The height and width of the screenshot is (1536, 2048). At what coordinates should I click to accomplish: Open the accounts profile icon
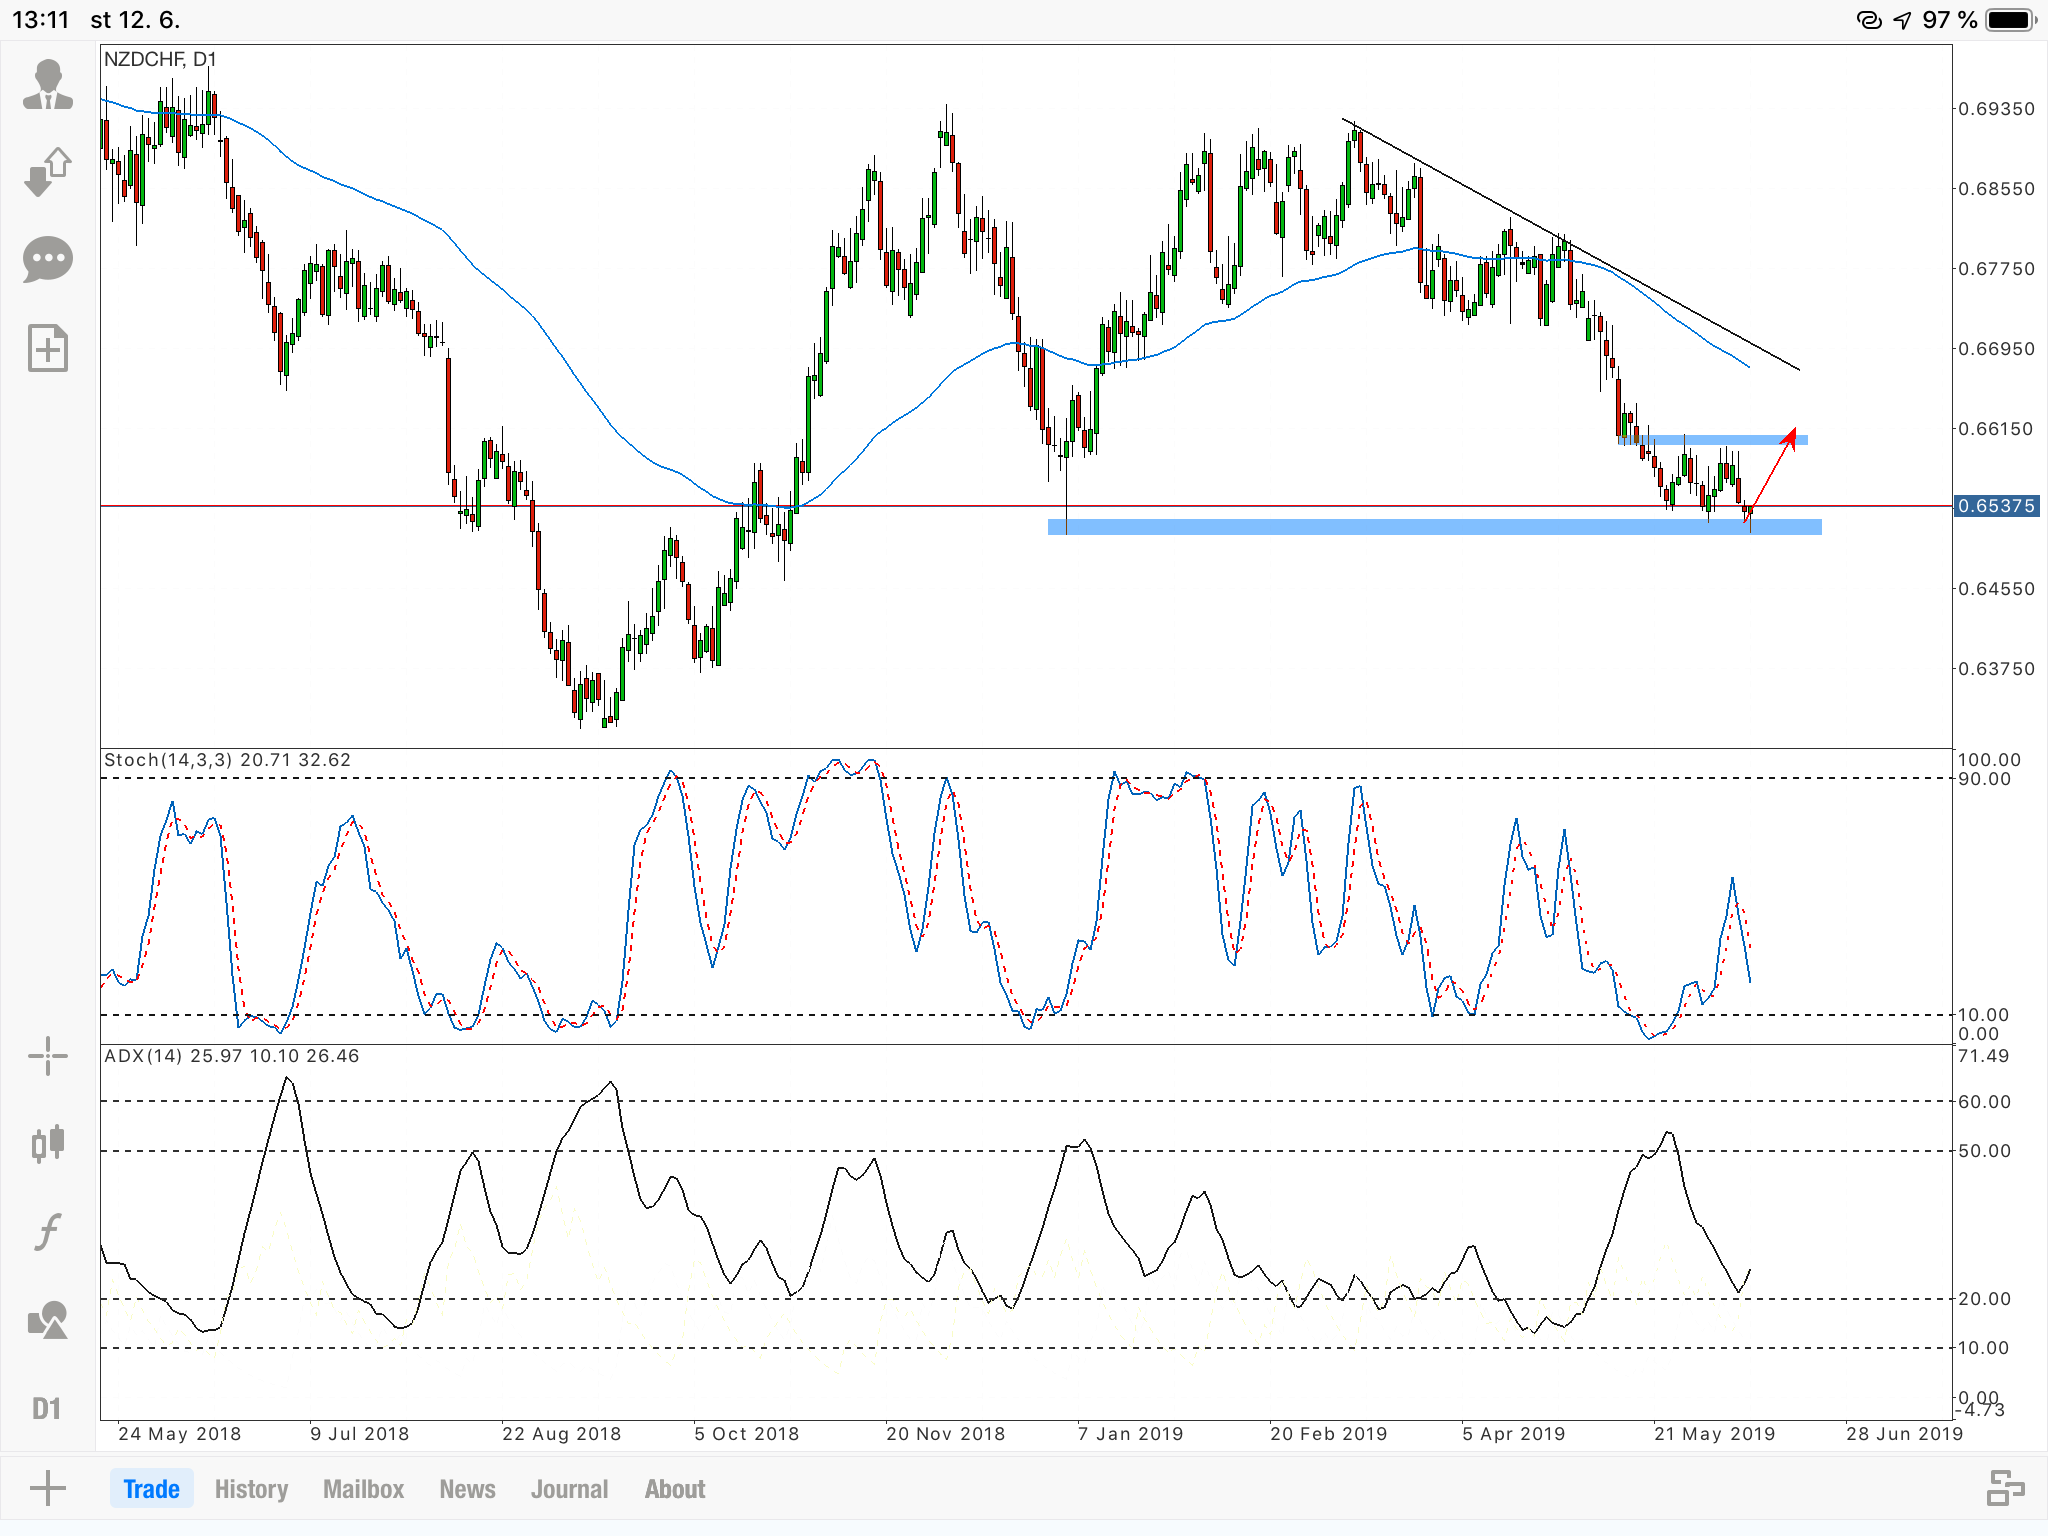click(x=48, y=84)
